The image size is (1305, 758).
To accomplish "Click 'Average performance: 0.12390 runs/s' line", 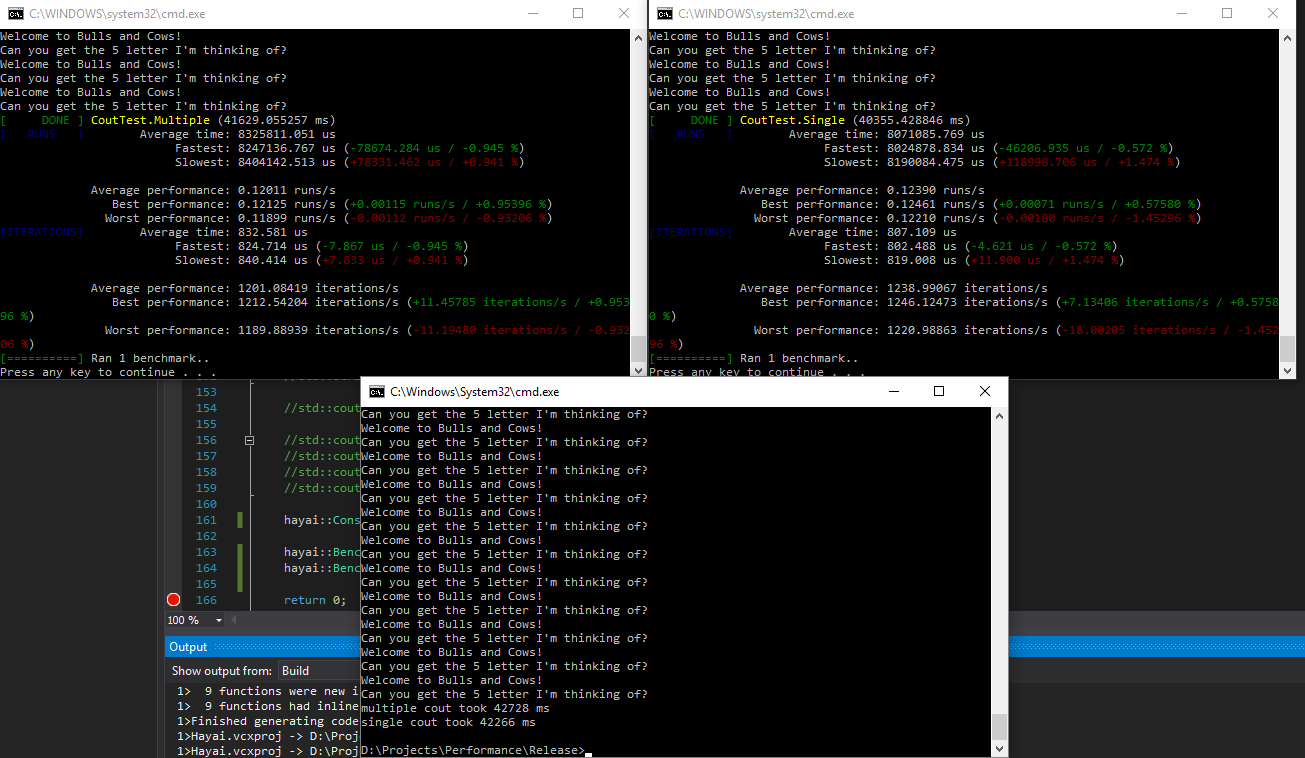I will pyautogui.click(x=862, y=190).
